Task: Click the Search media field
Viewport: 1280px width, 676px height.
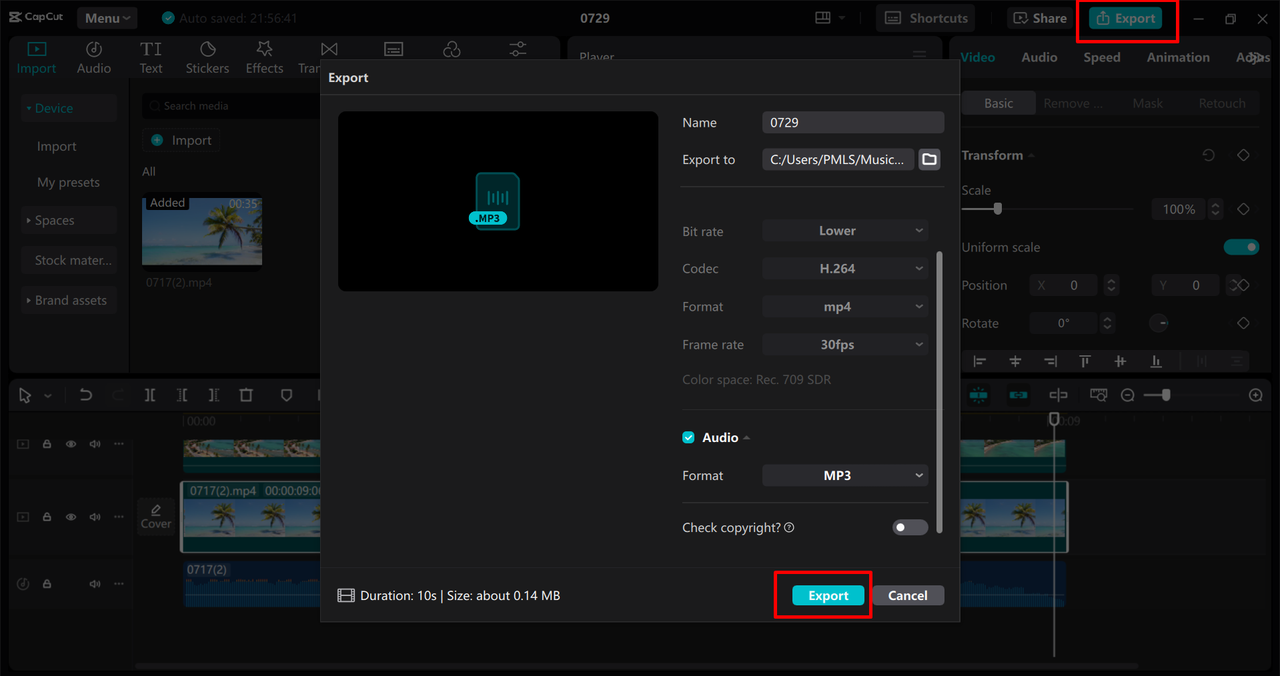Action: pos(230,105)
